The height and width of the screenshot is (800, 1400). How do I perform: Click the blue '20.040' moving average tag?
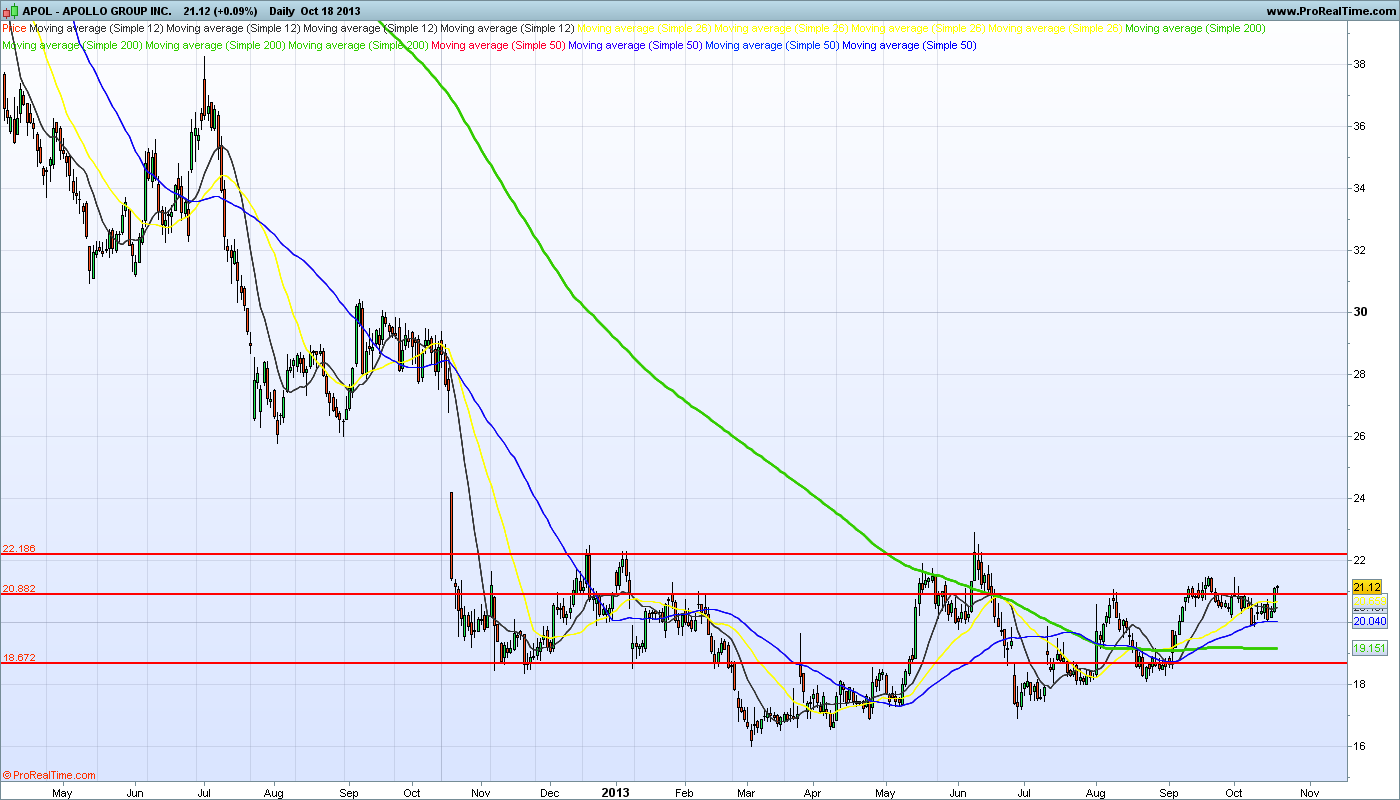click(1369, 621)
